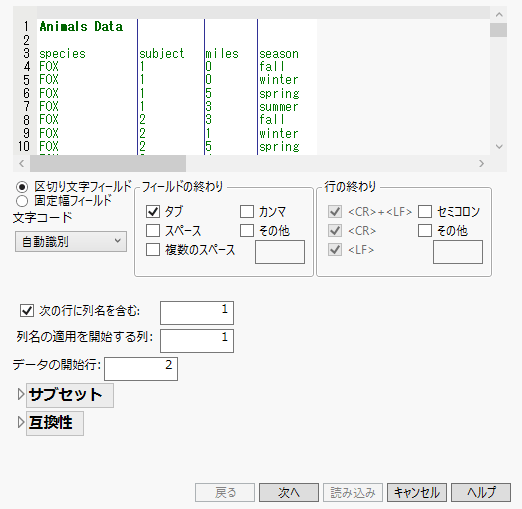Click the 'subject' column header text
Image resolution: width=522 pixels, height=509 pixels.
pos(162,54)
